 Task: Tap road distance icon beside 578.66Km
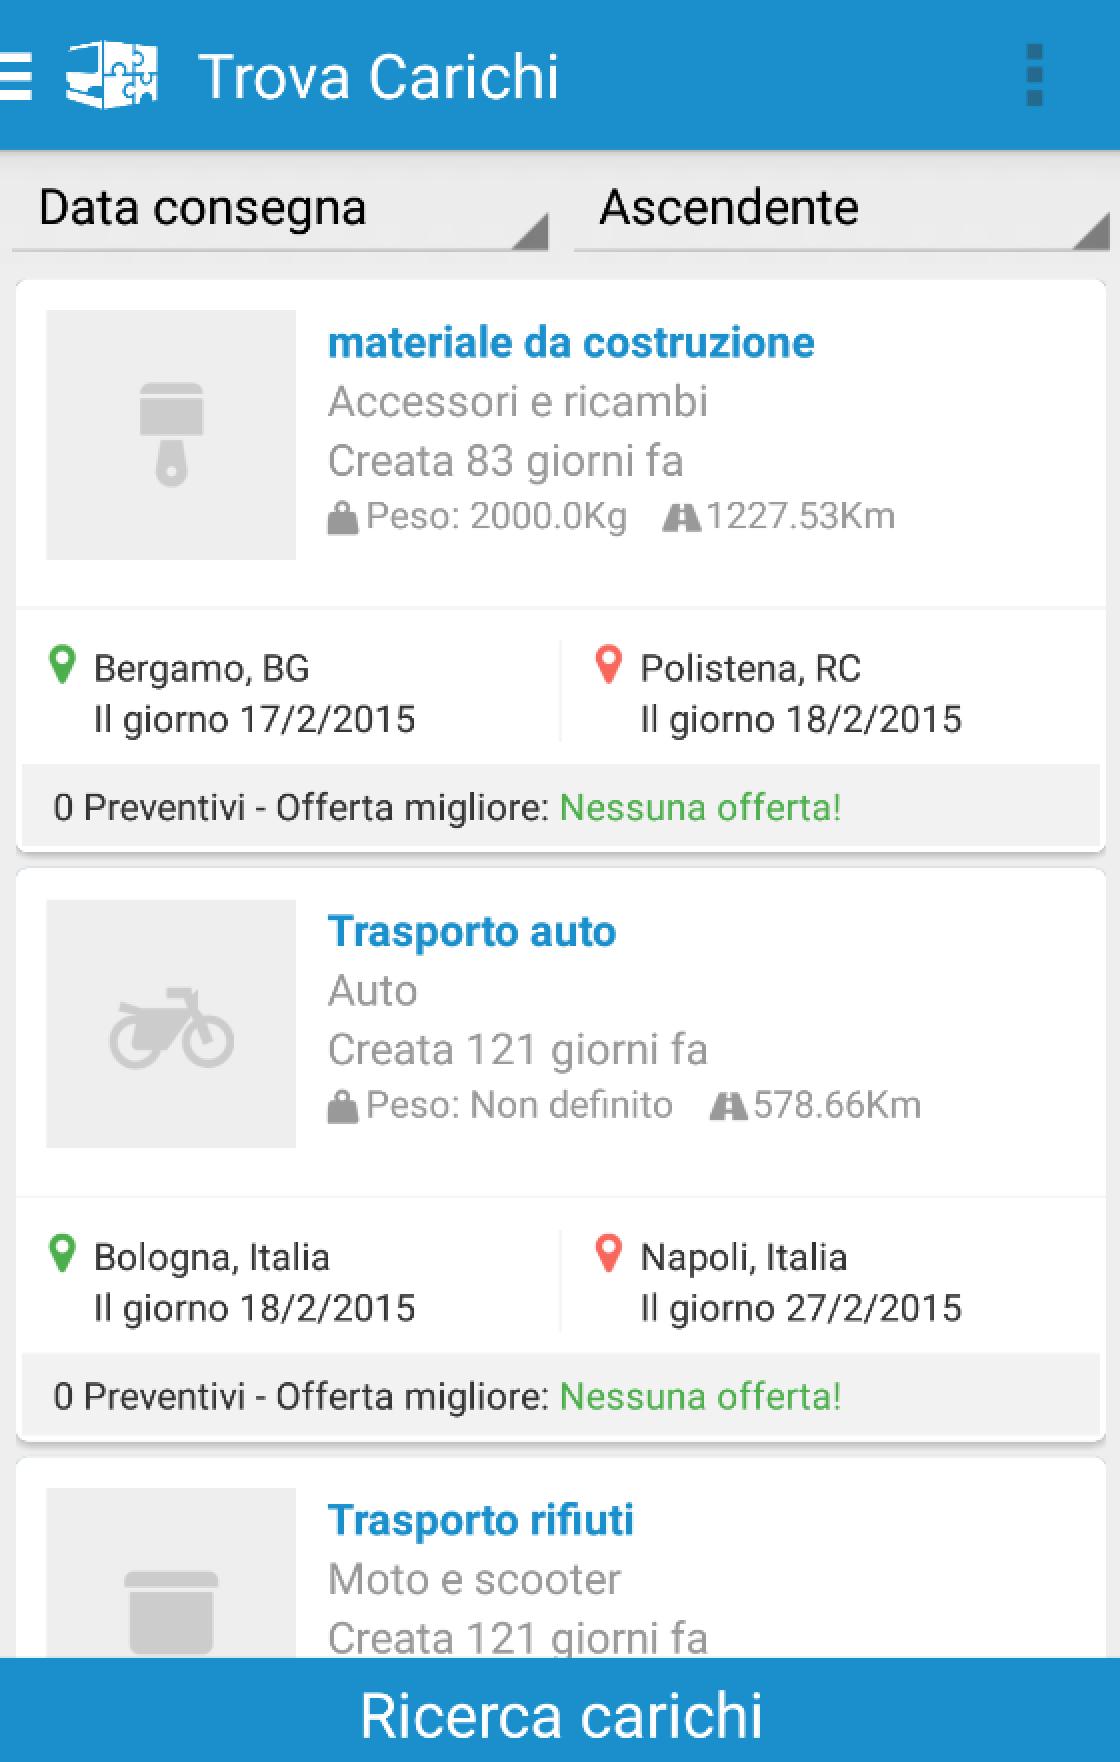[x=728, y=1106]
